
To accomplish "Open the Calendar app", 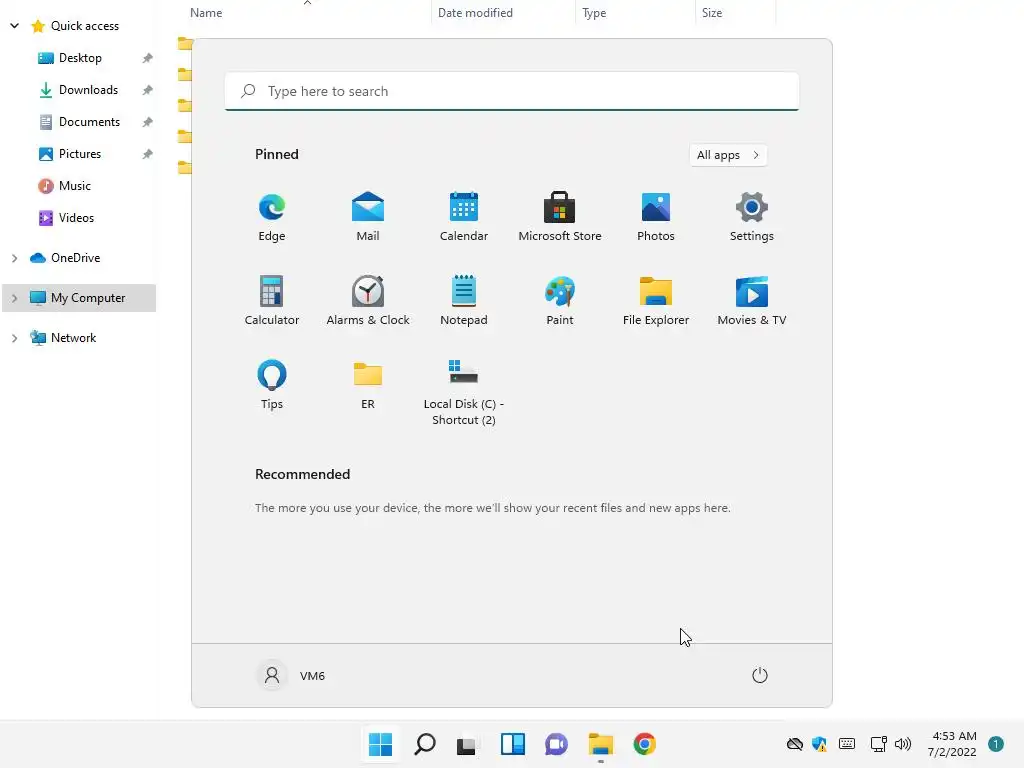I will point(464,217).
